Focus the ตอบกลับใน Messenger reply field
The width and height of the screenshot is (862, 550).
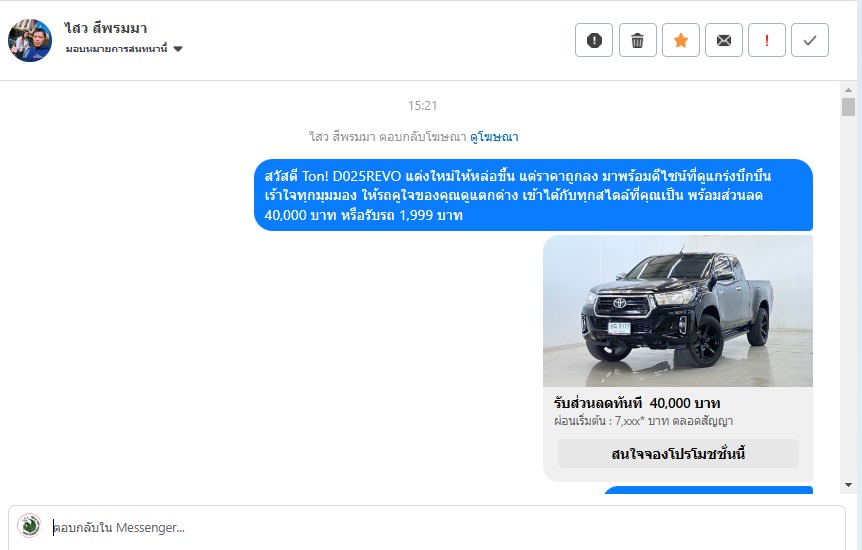(427, 527)
